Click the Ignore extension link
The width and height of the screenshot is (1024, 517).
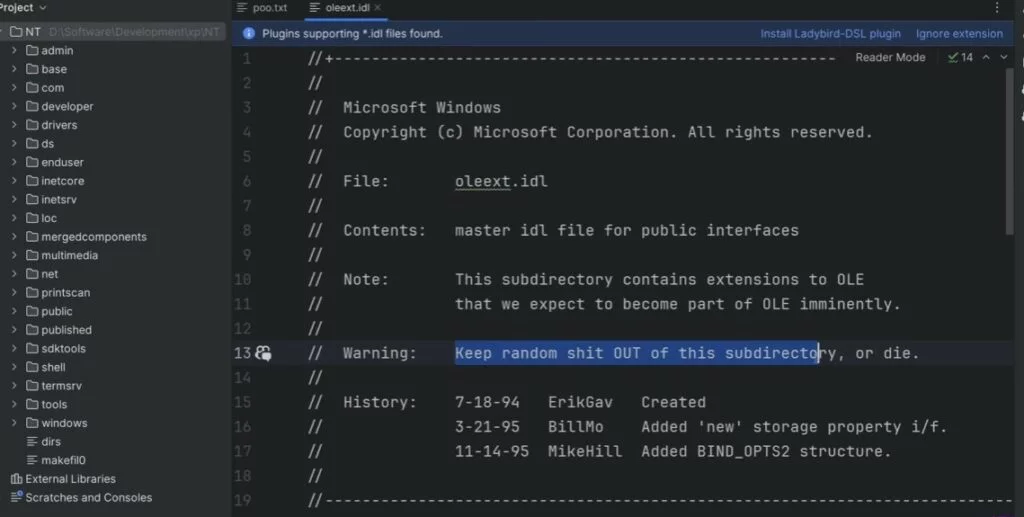(959, 33)
